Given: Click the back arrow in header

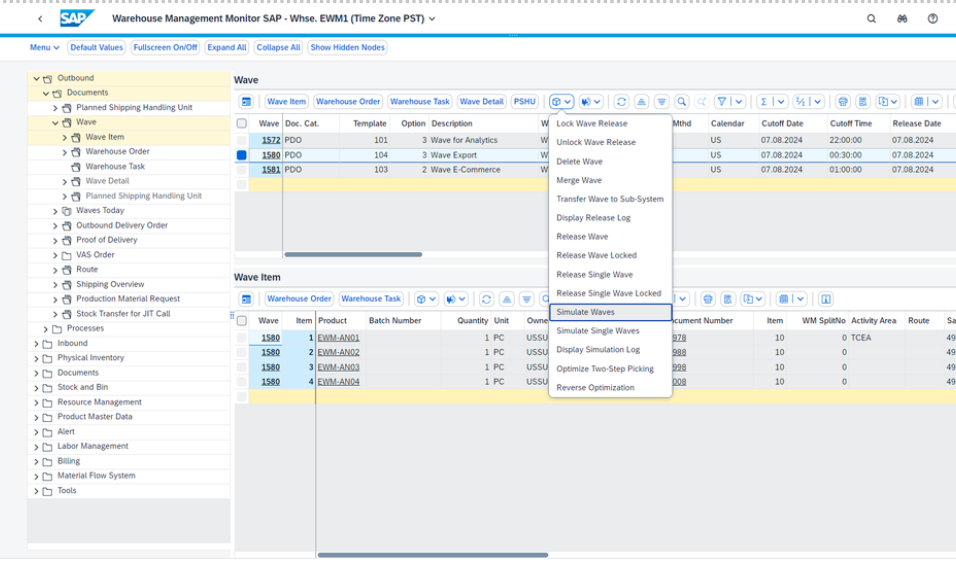Looking at the screenshot, I should 40,19.
